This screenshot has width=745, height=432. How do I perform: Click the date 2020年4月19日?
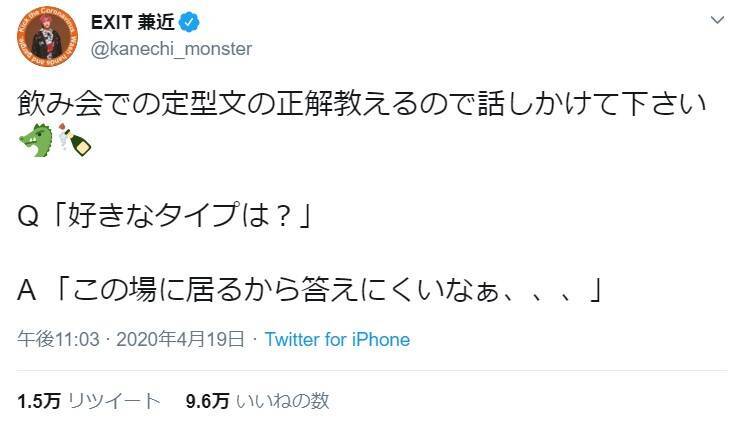pos(180,339)
